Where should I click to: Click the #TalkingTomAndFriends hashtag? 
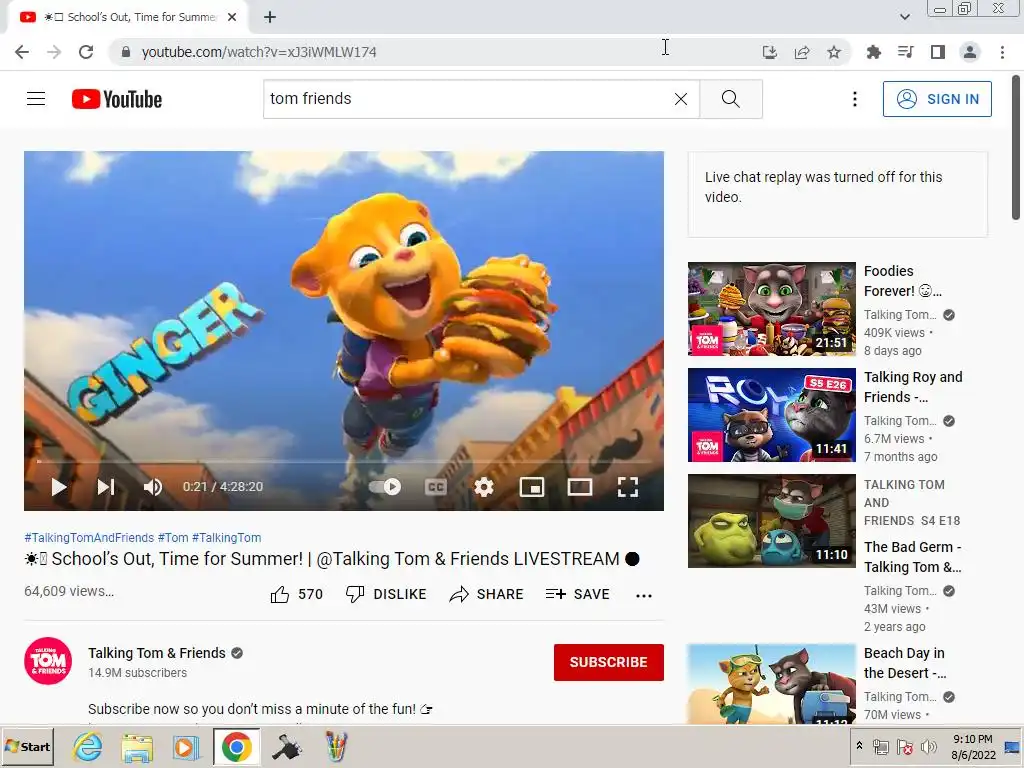click(x=89, y=537)
